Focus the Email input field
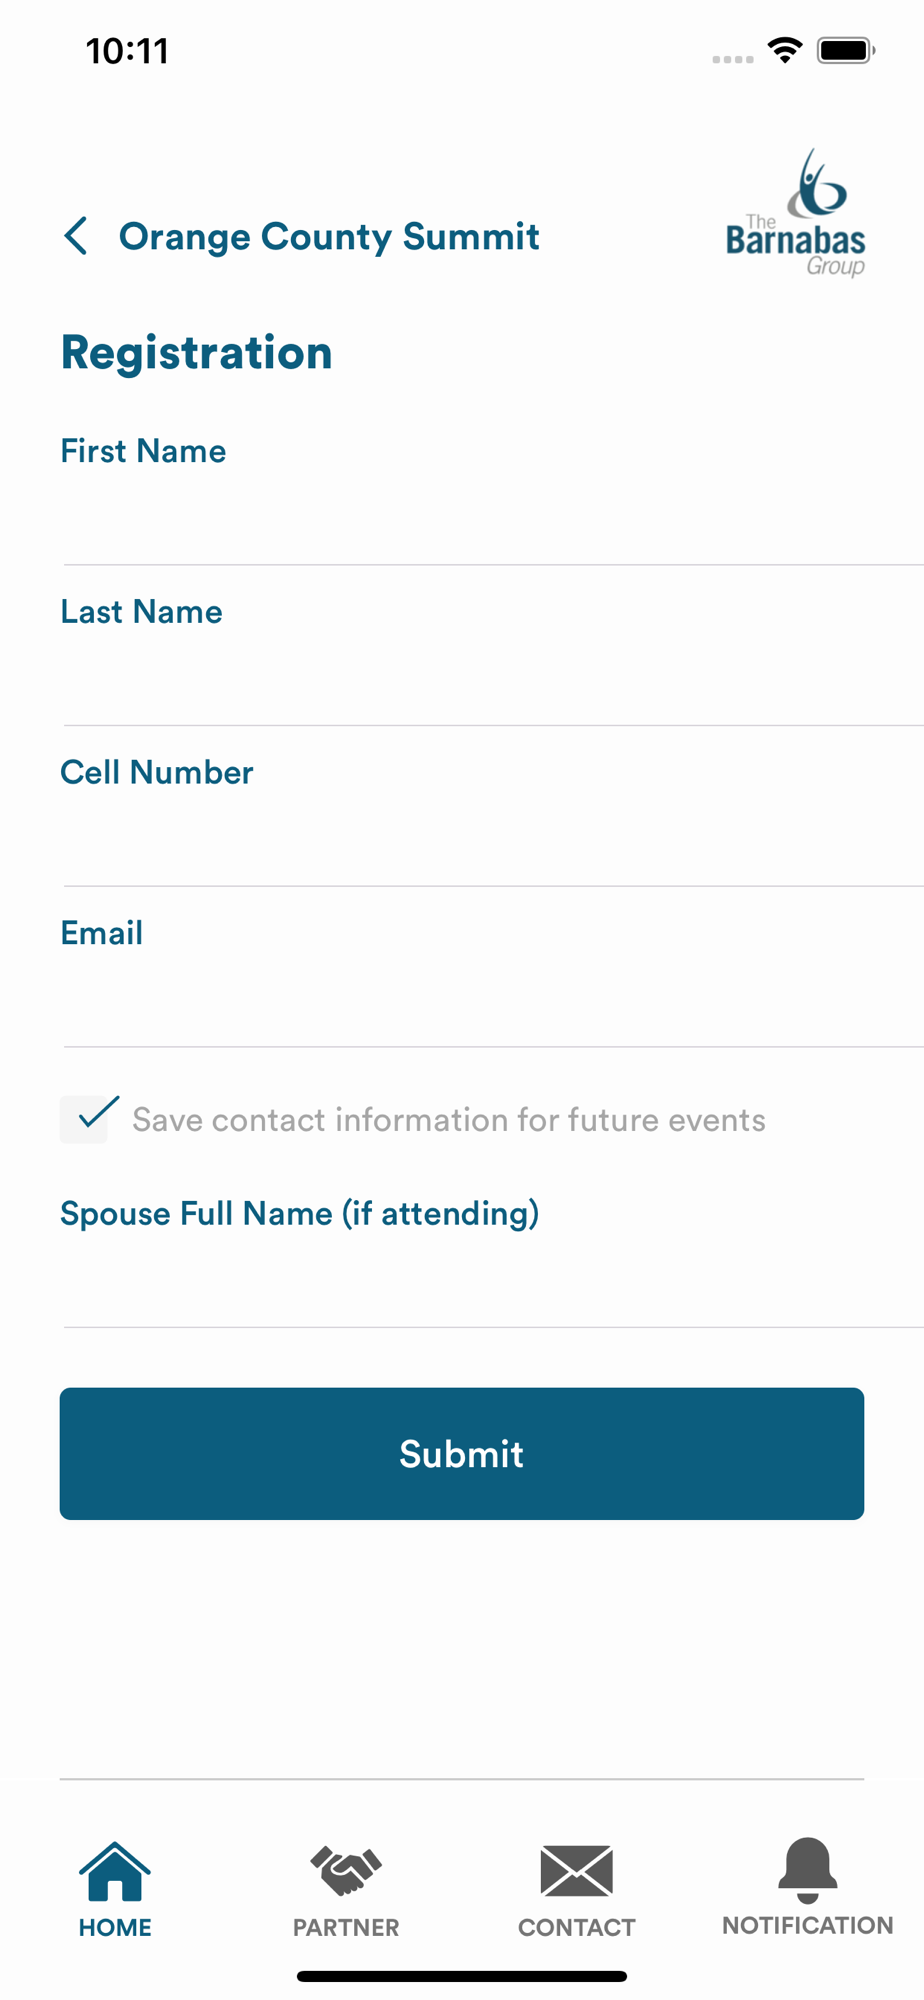 tap(494, 1003)
